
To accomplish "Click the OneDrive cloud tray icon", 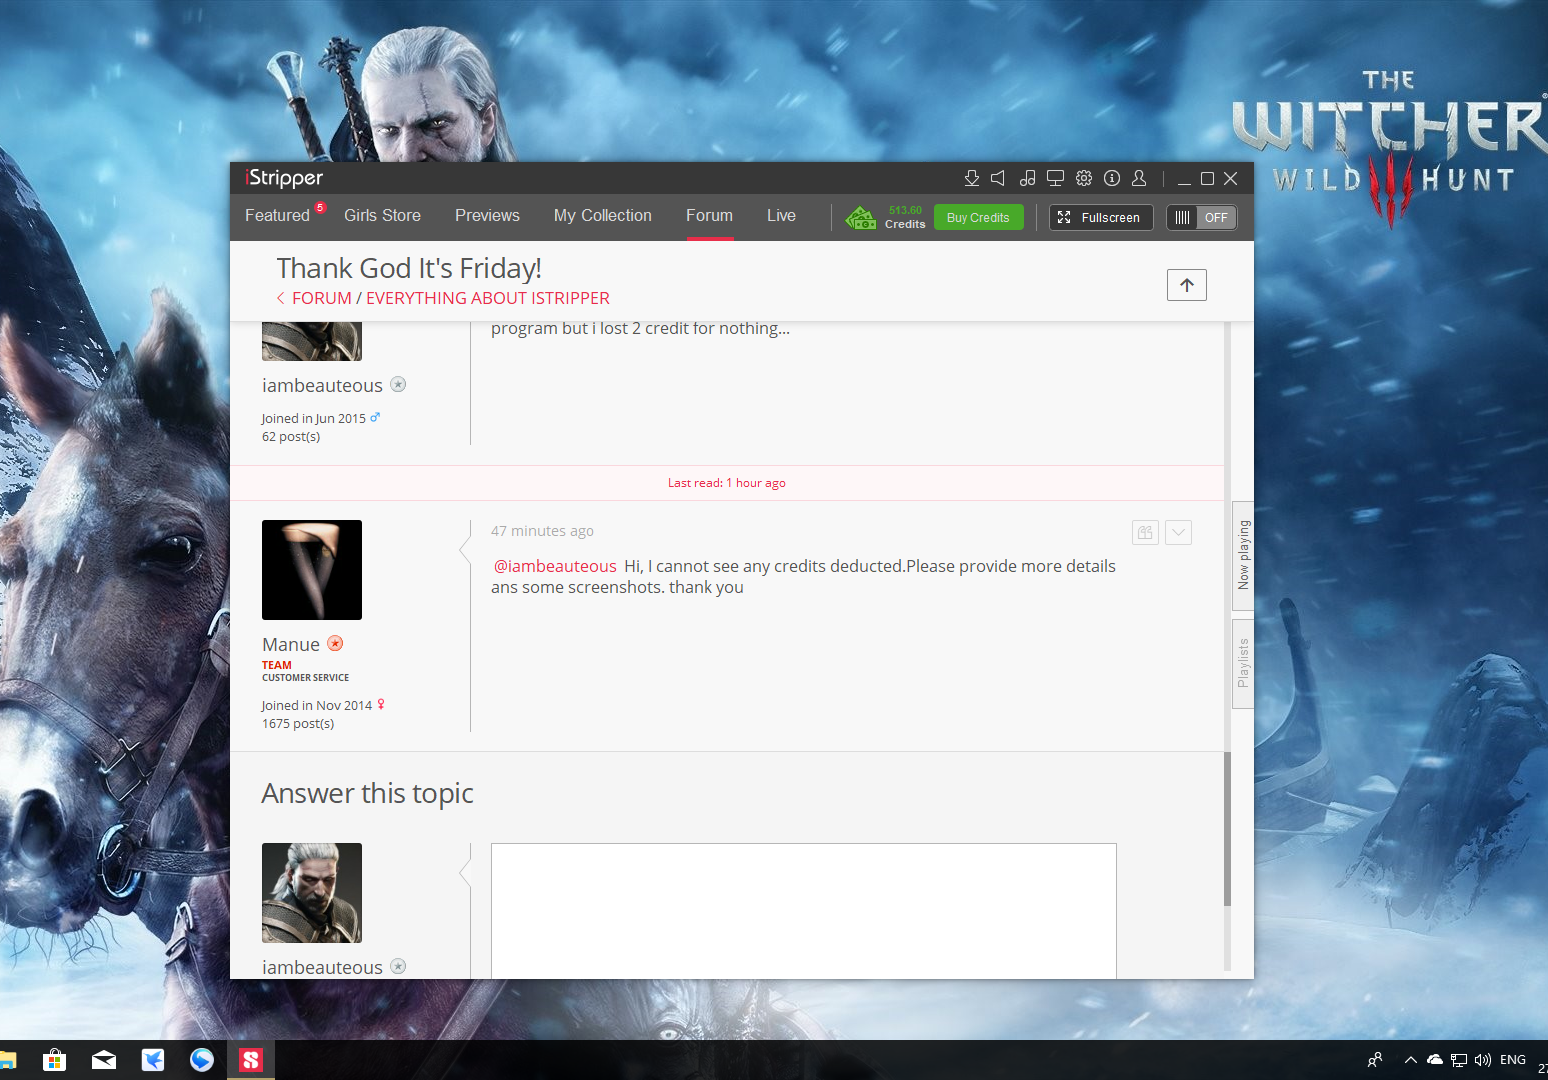I will coord(1435,1060).
